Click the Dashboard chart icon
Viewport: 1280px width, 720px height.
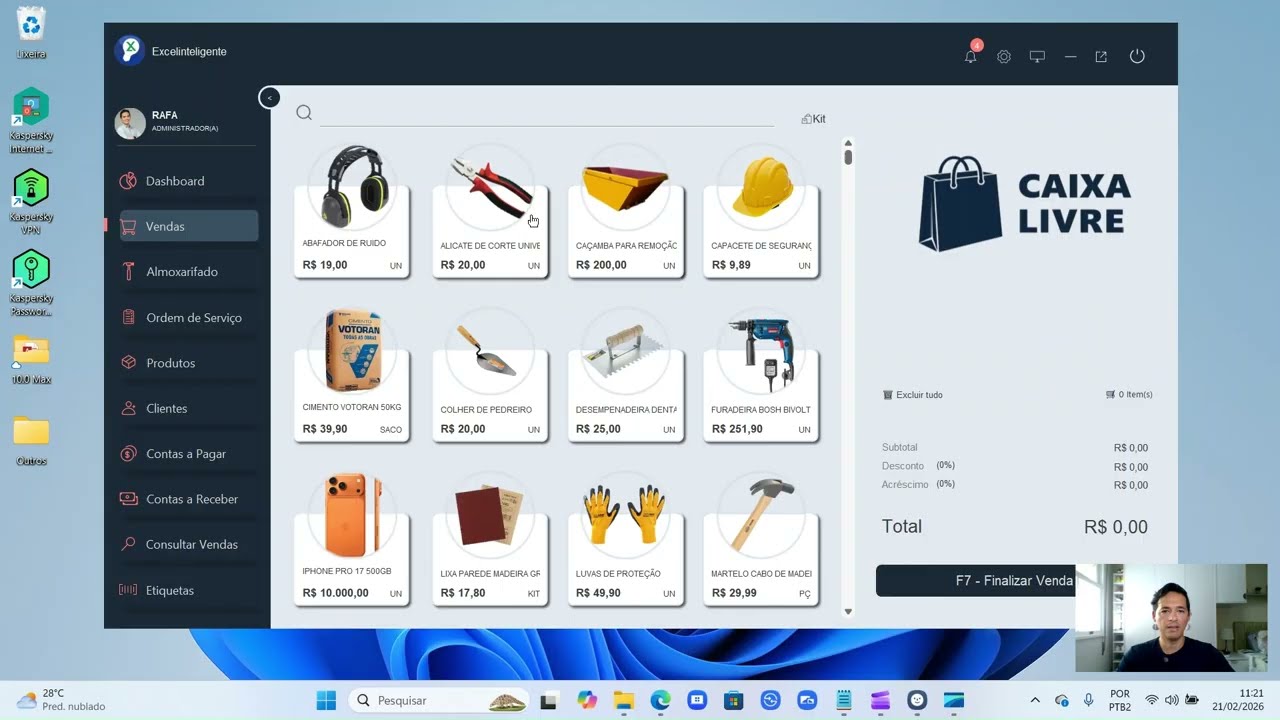tap(128, 181)
